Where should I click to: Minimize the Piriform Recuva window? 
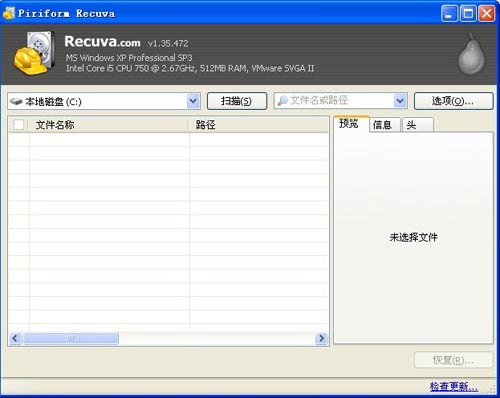(449, 14)
